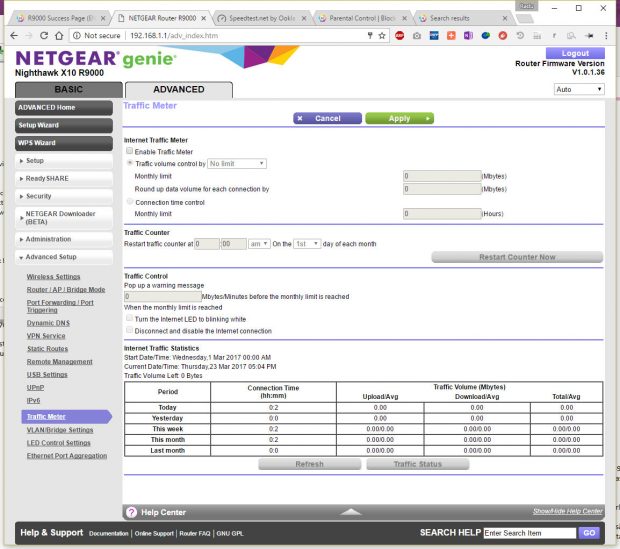The width and height of the screenshot is (620, 549).
Task: Switch to the Speedtest.net browser tab
Action: coord(260,17)
